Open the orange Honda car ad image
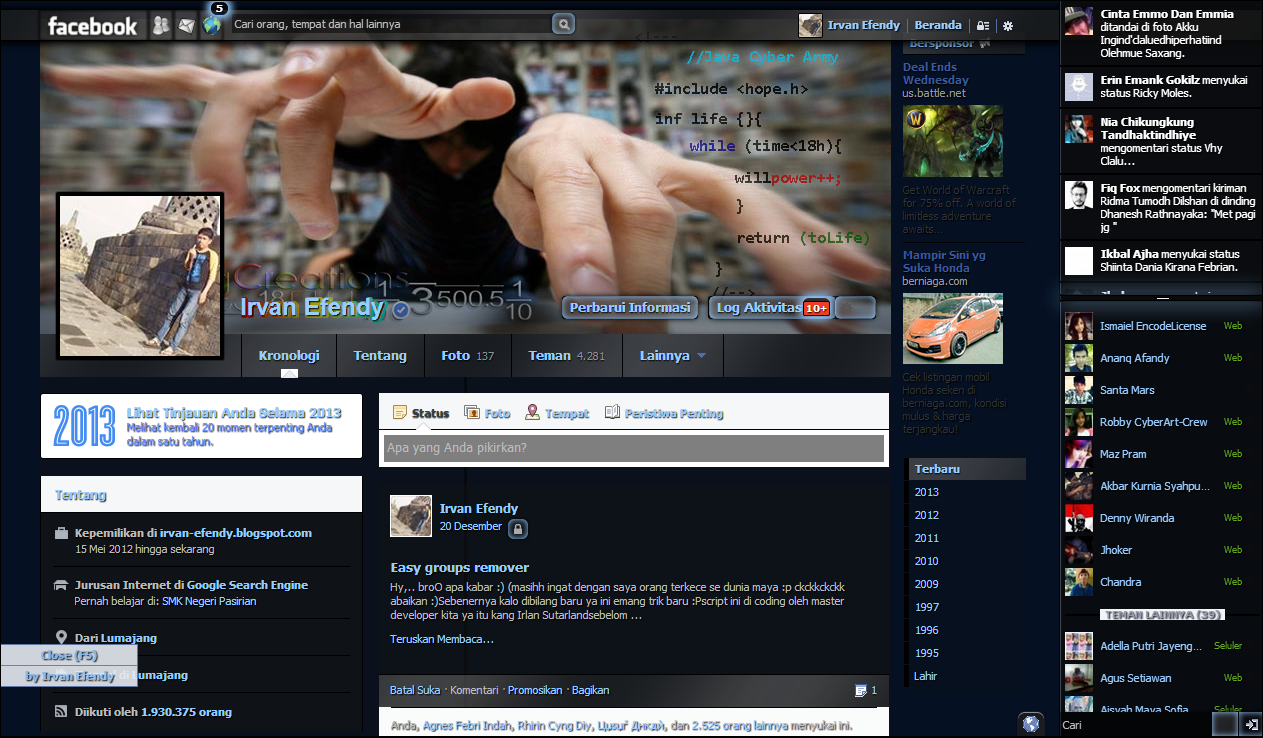The image size is (1263, 738). coord(953,328)
